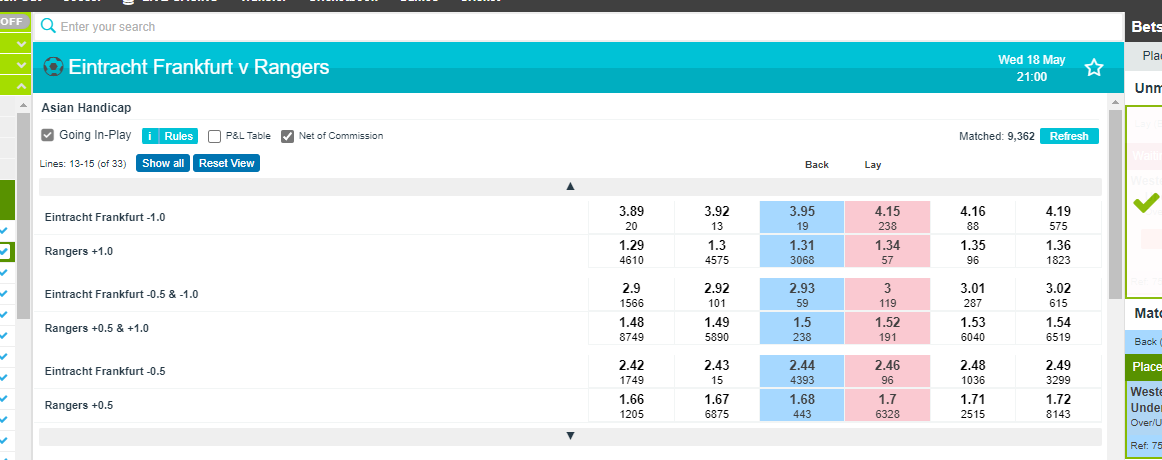Click the main market vertical scrollbar
The width and height of the screenshot is (1162, 460).
[x=1115, y=204]
